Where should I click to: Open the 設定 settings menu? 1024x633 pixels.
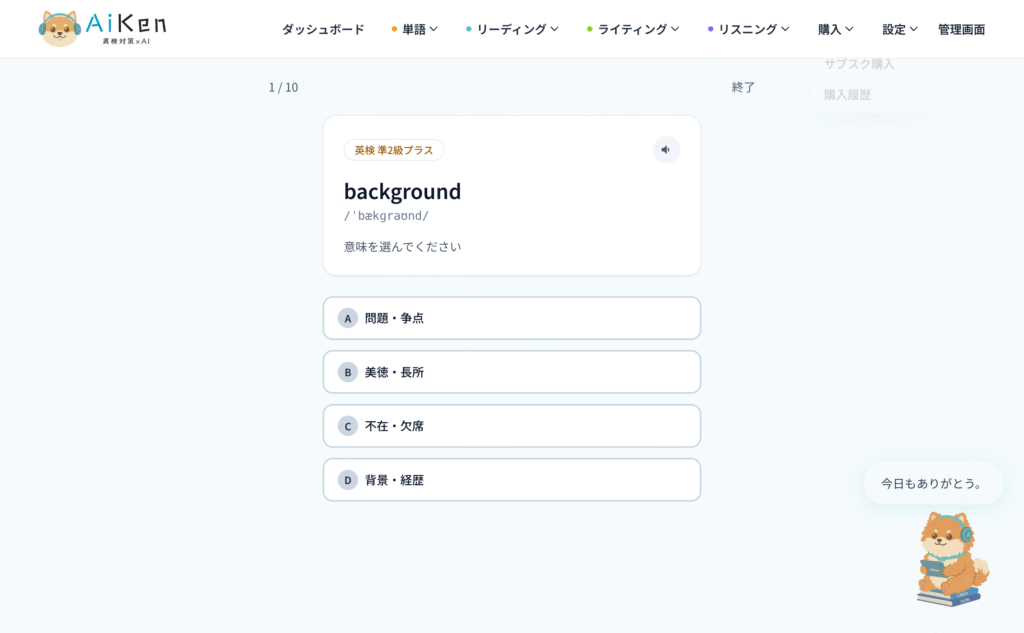coord(900,29)
